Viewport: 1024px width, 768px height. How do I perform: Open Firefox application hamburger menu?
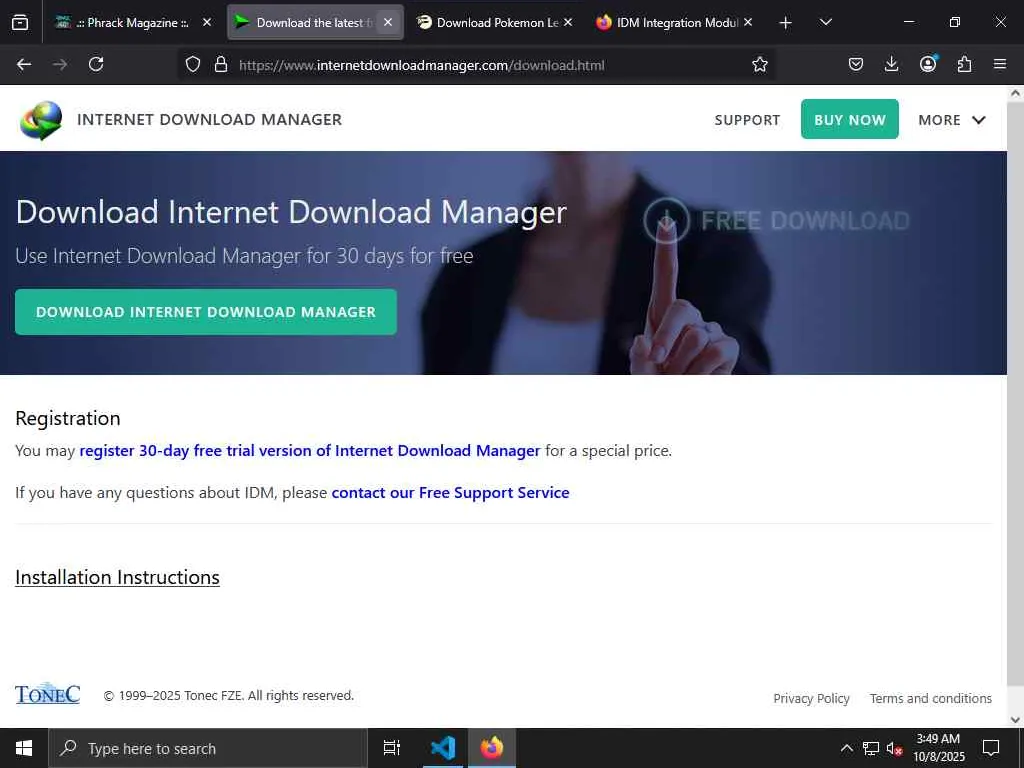[x=1000, y=64]
